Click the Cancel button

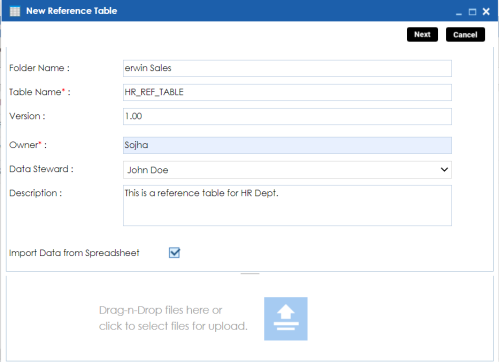coord(465,35)
